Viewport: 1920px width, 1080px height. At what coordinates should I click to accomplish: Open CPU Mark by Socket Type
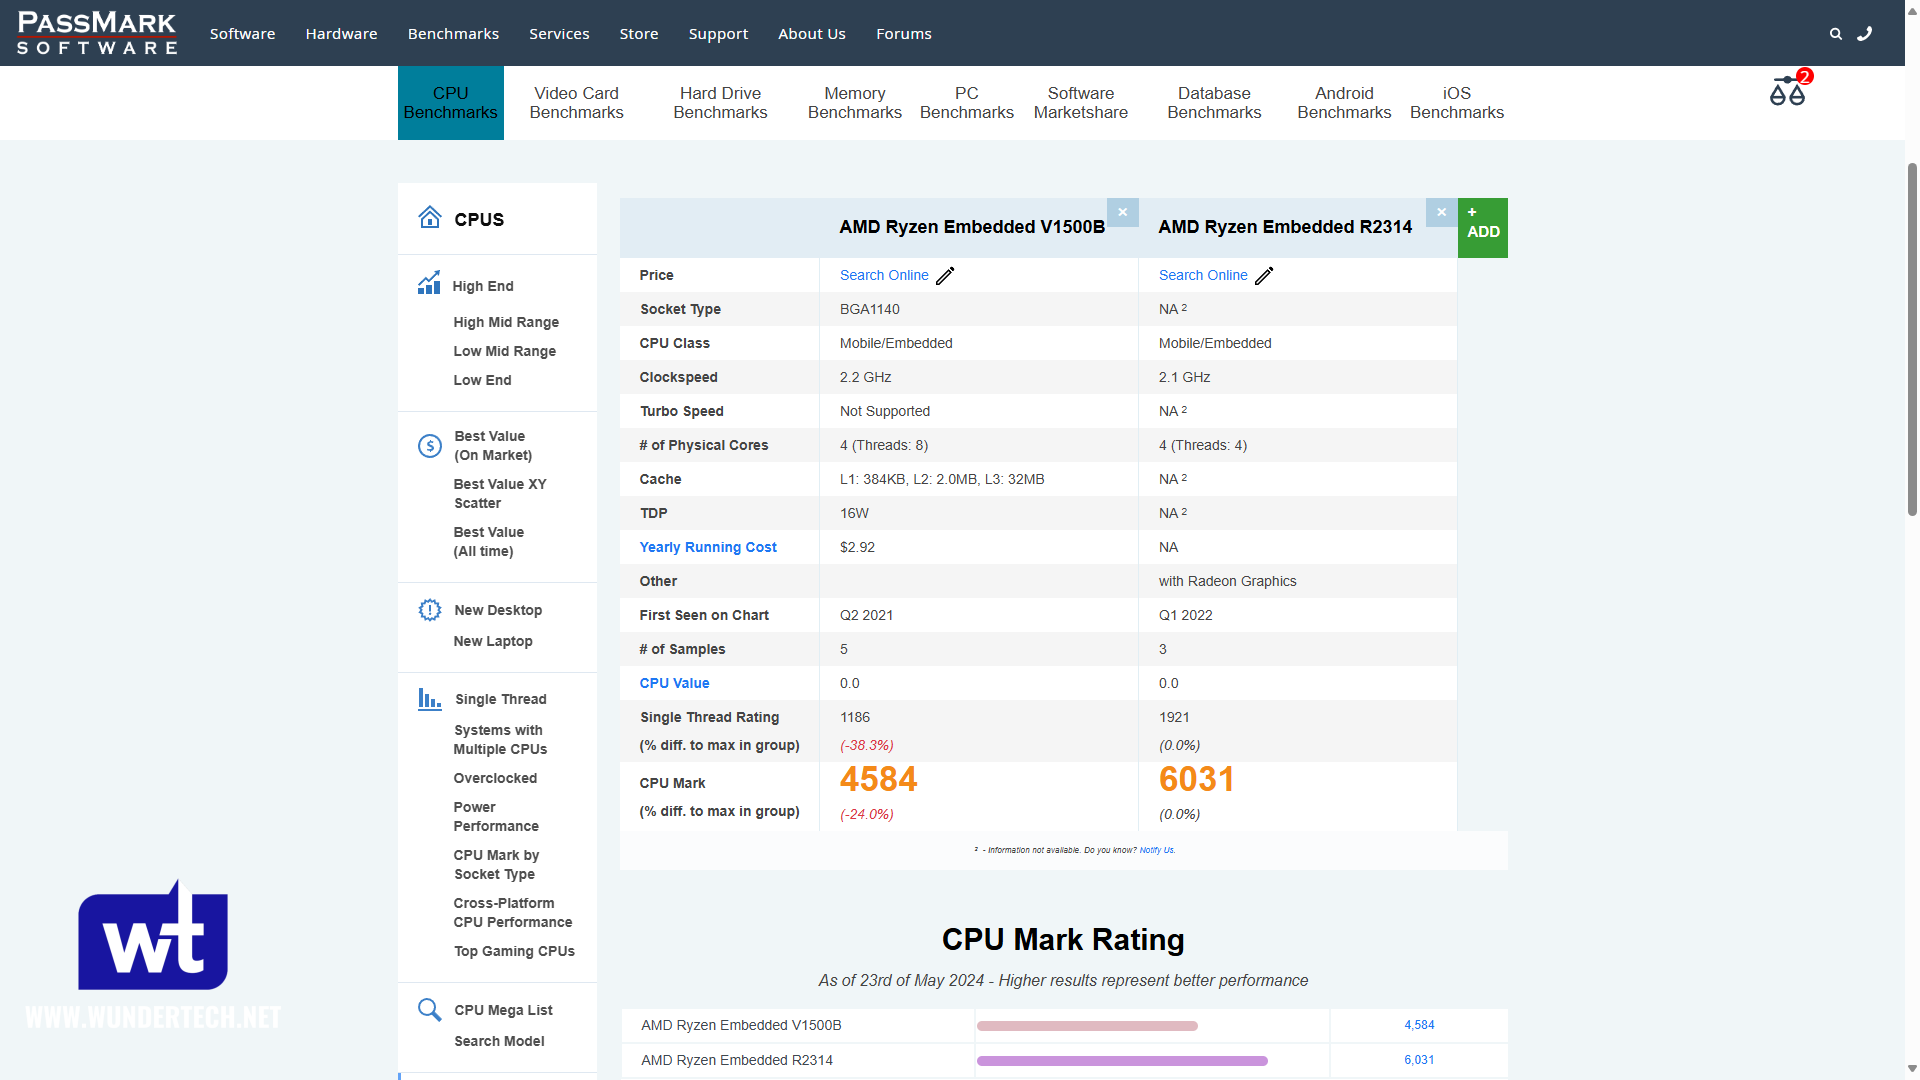(x=496, y=864)
